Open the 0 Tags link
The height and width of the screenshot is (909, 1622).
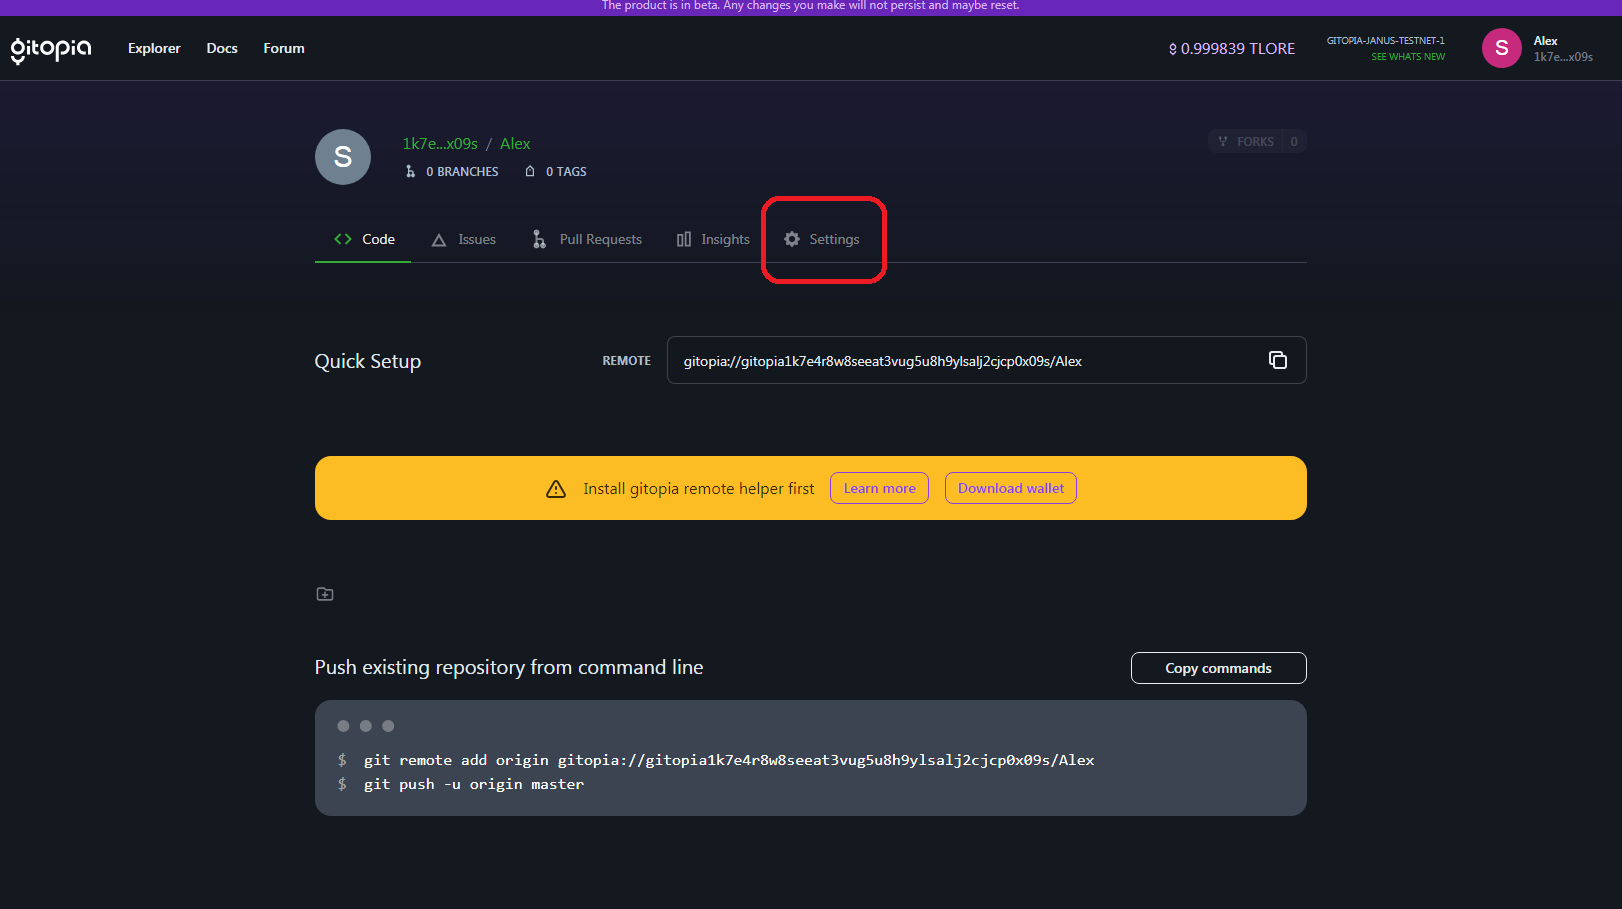[556, 172]
